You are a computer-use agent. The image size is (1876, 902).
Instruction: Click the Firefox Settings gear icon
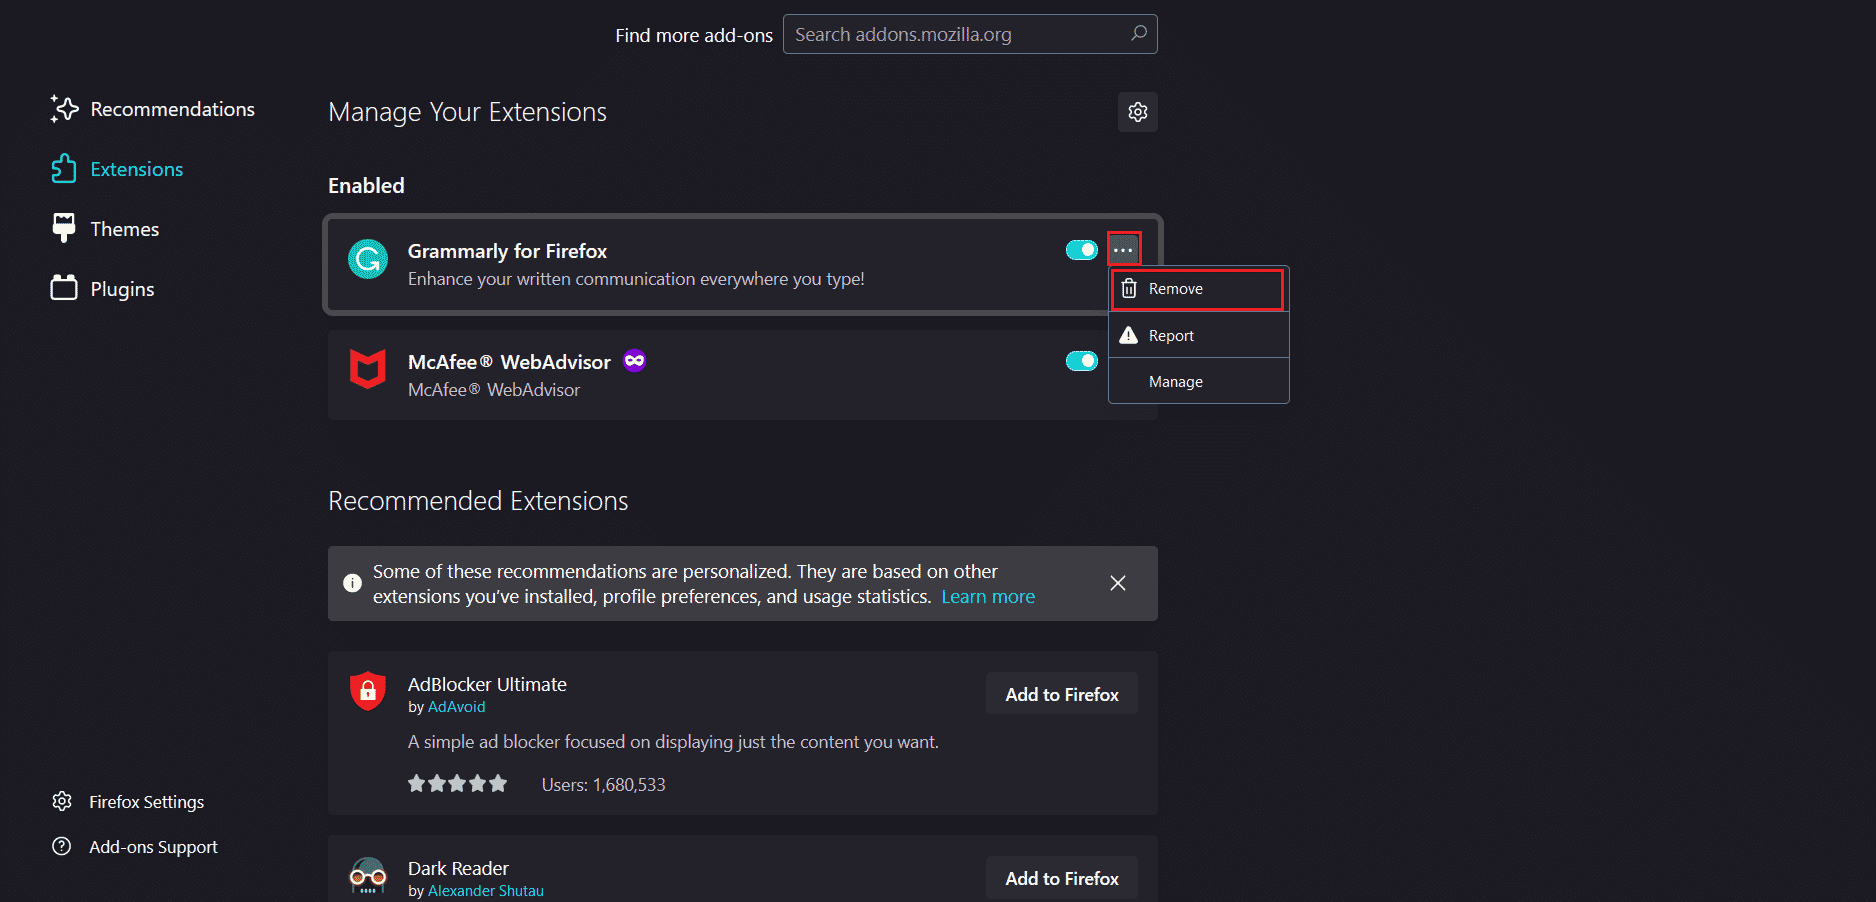(62, 801)
